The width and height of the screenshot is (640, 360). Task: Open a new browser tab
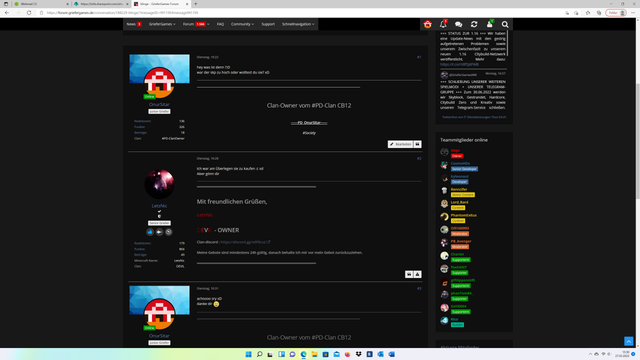click(196, 4)
